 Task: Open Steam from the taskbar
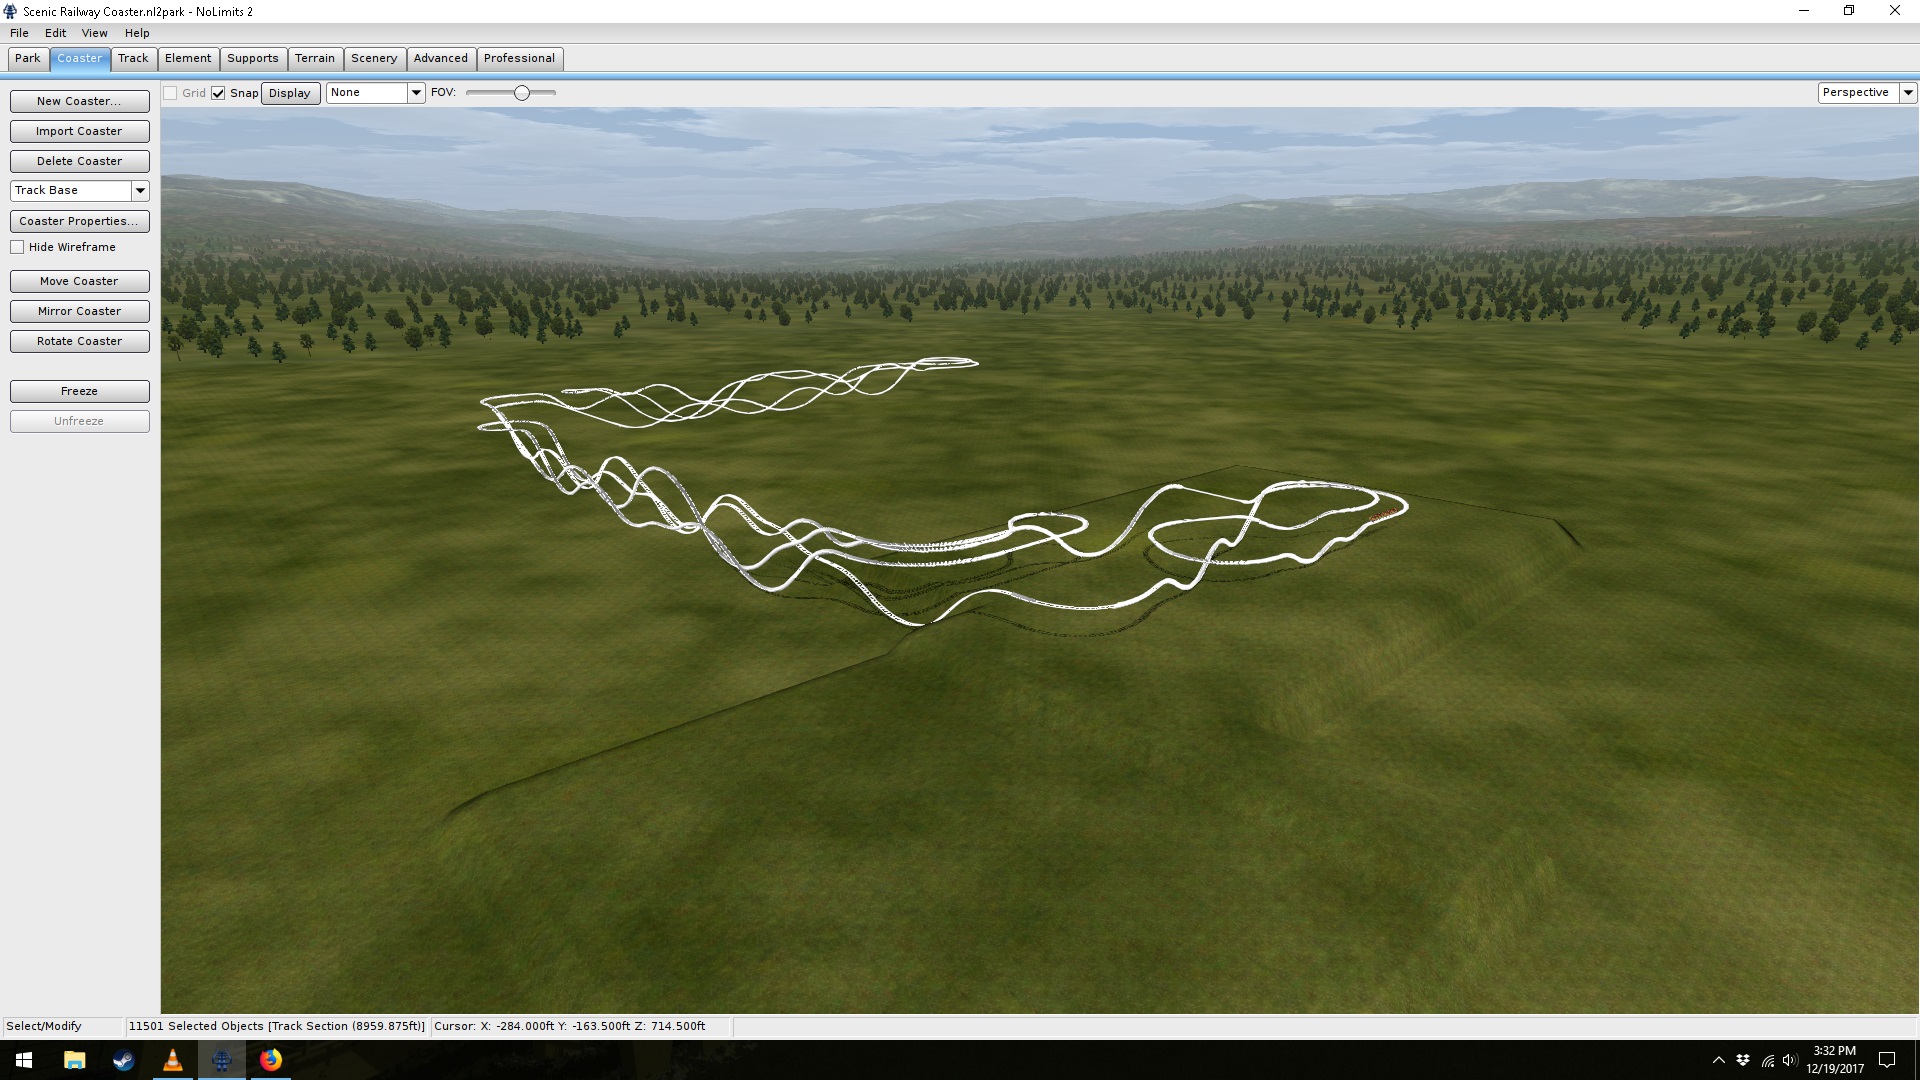coord(123,1060)
